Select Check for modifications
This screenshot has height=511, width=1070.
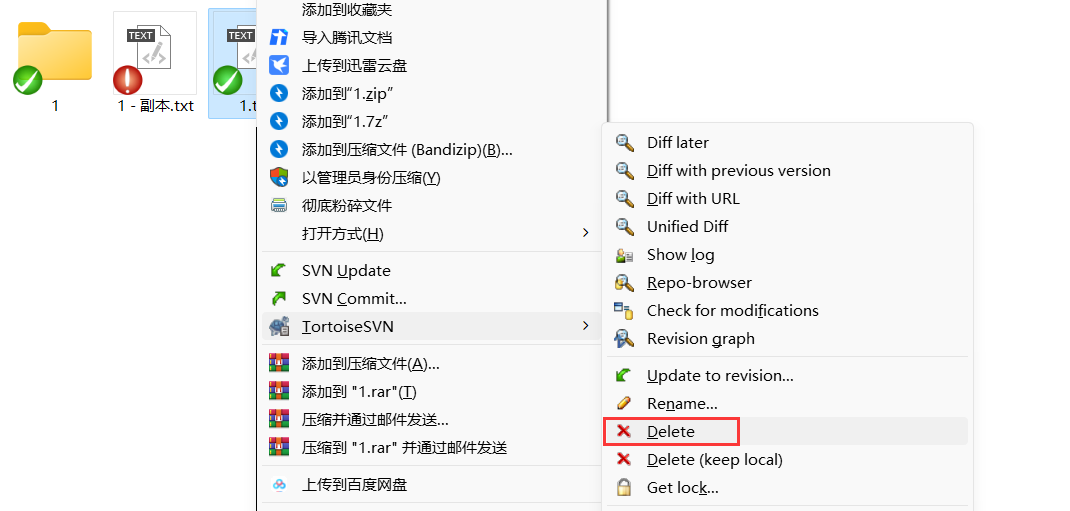point(732,311)
